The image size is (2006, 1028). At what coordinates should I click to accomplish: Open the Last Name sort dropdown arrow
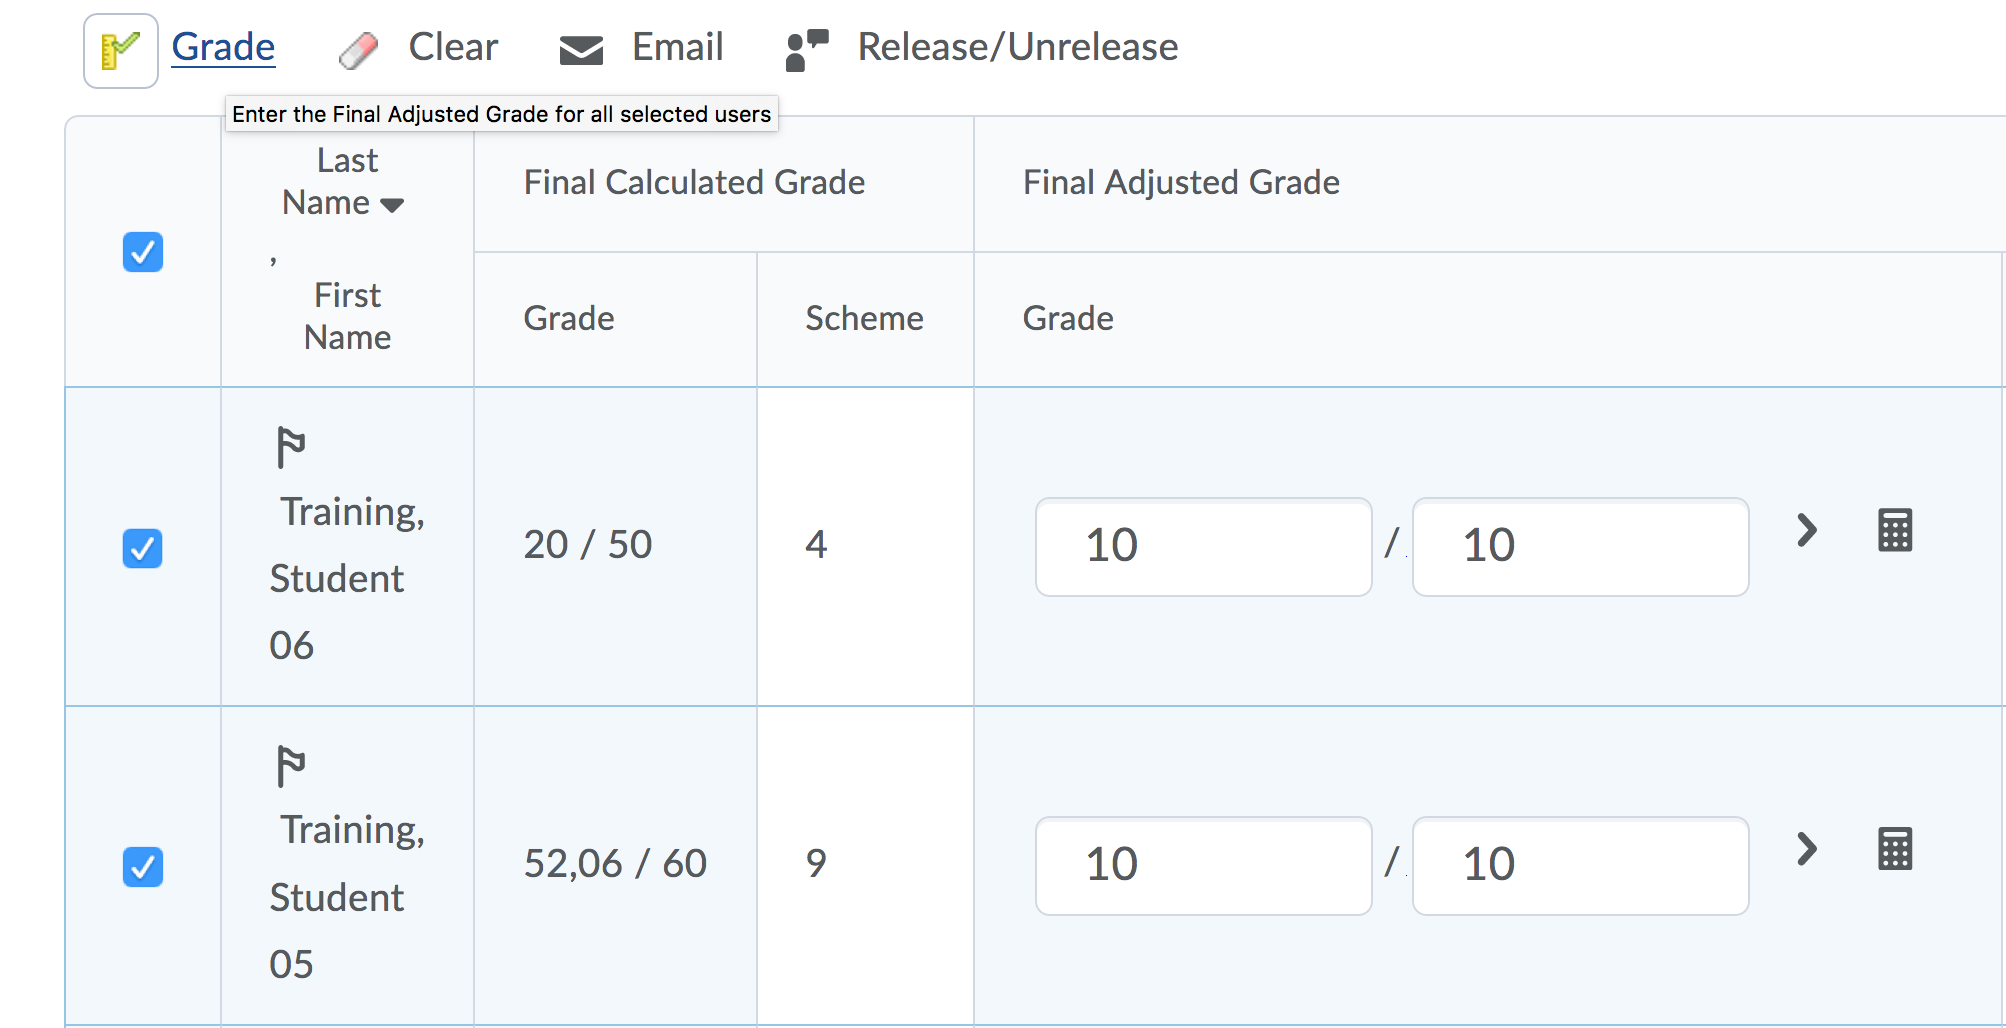pyautogui.click(x=392, y=205)
